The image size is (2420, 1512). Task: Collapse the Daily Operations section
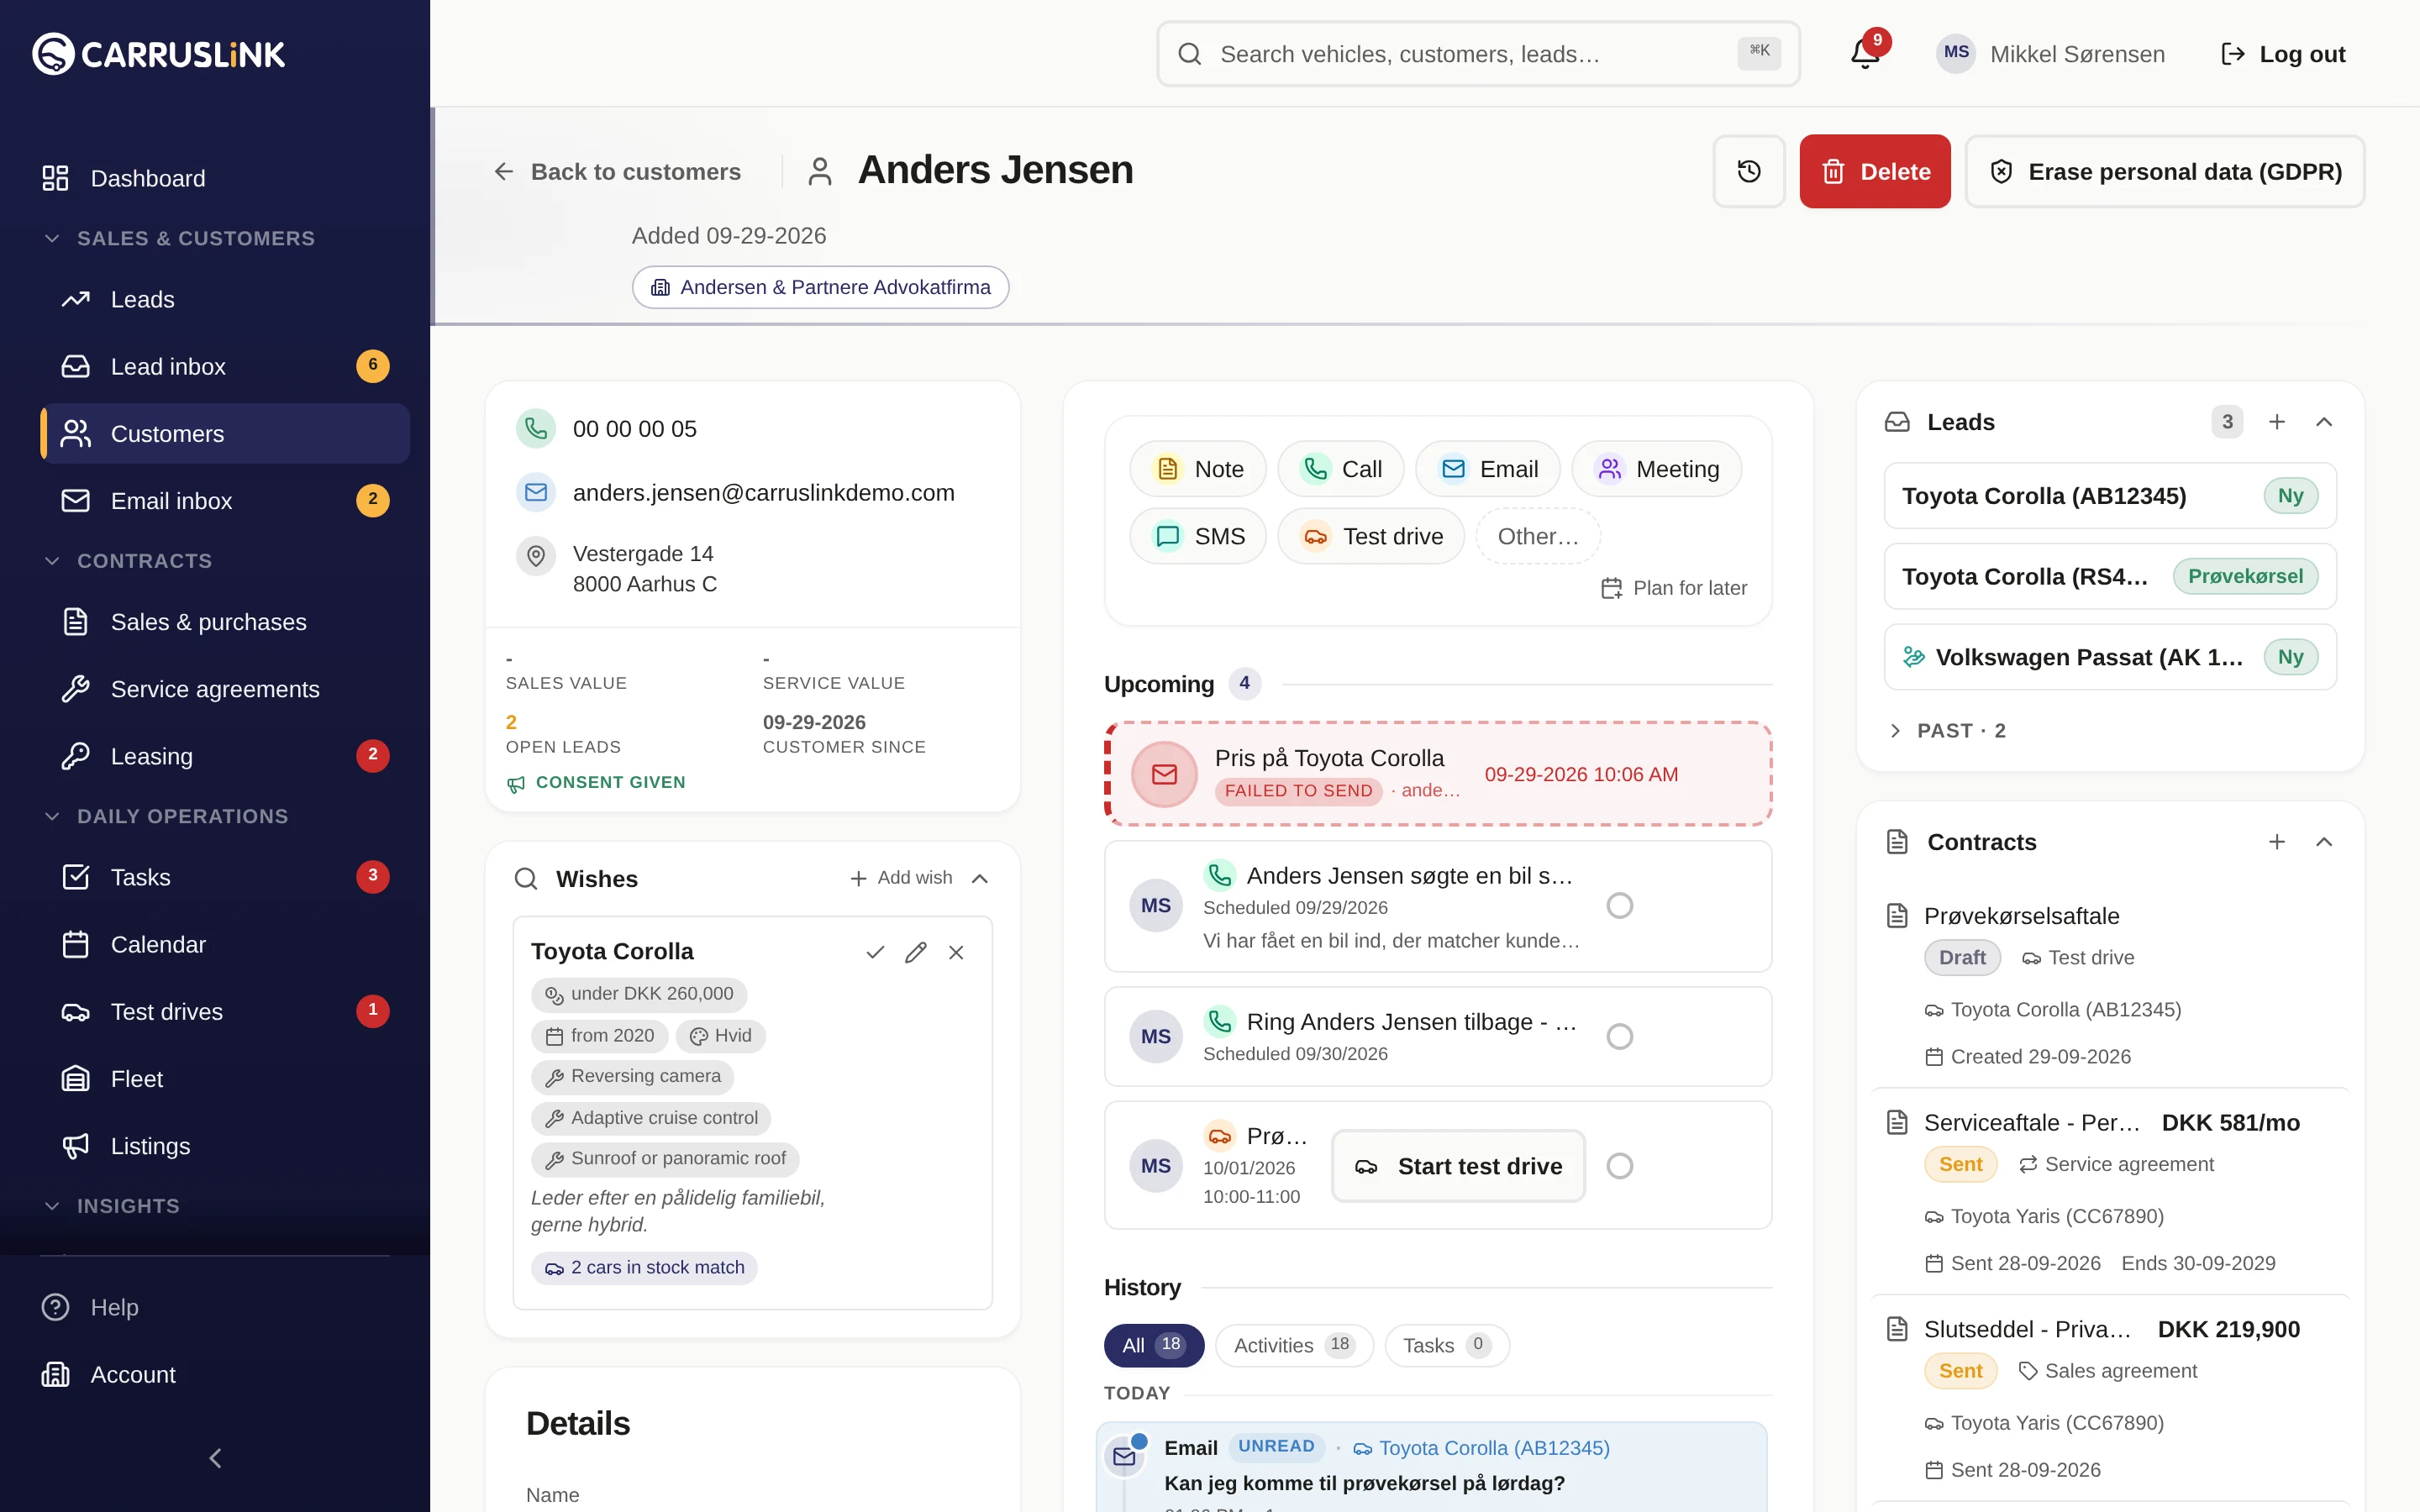click(166, 816)
